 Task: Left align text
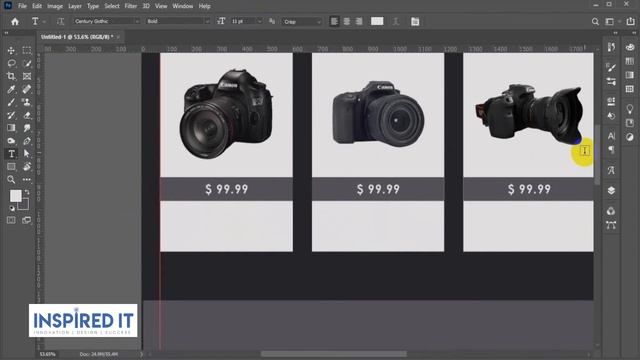point(334,22)
